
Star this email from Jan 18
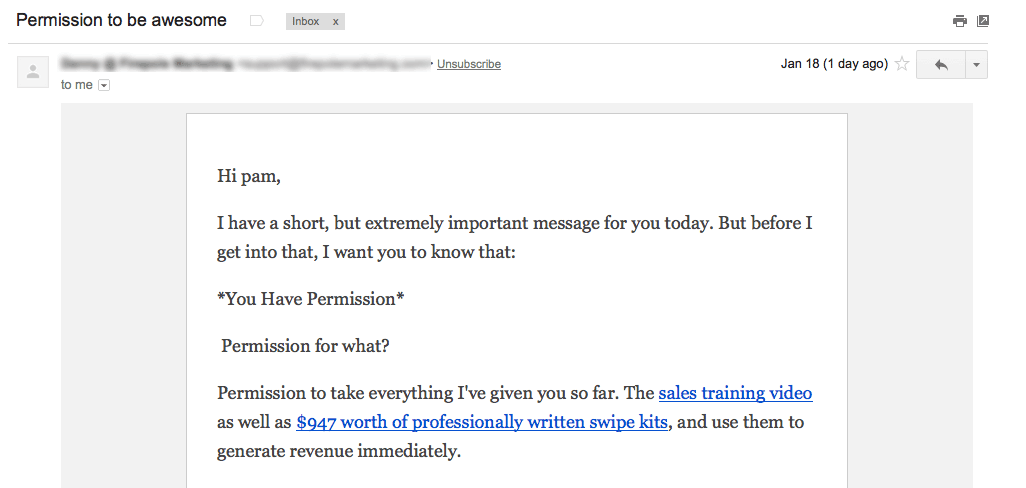(x=902, y=64)
